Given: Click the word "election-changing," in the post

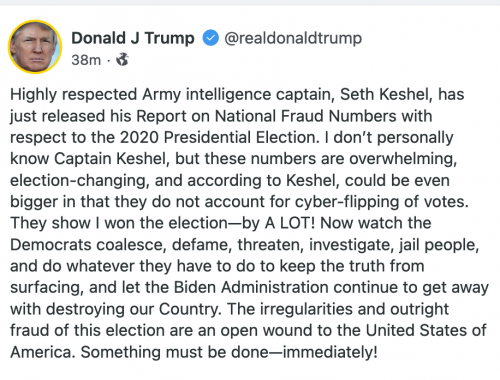Looking at the screenshot, I should 80,181.
